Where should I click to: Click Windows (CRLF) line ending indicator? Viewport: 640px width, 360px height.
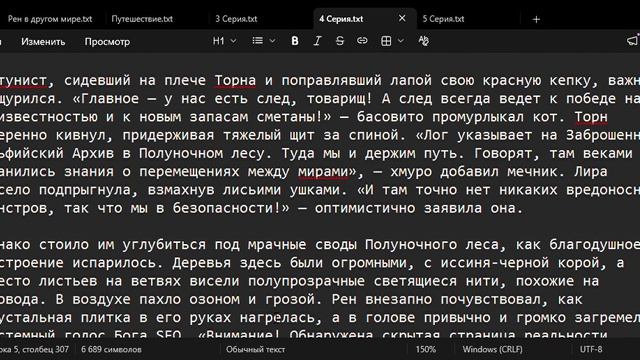(492, 349)
